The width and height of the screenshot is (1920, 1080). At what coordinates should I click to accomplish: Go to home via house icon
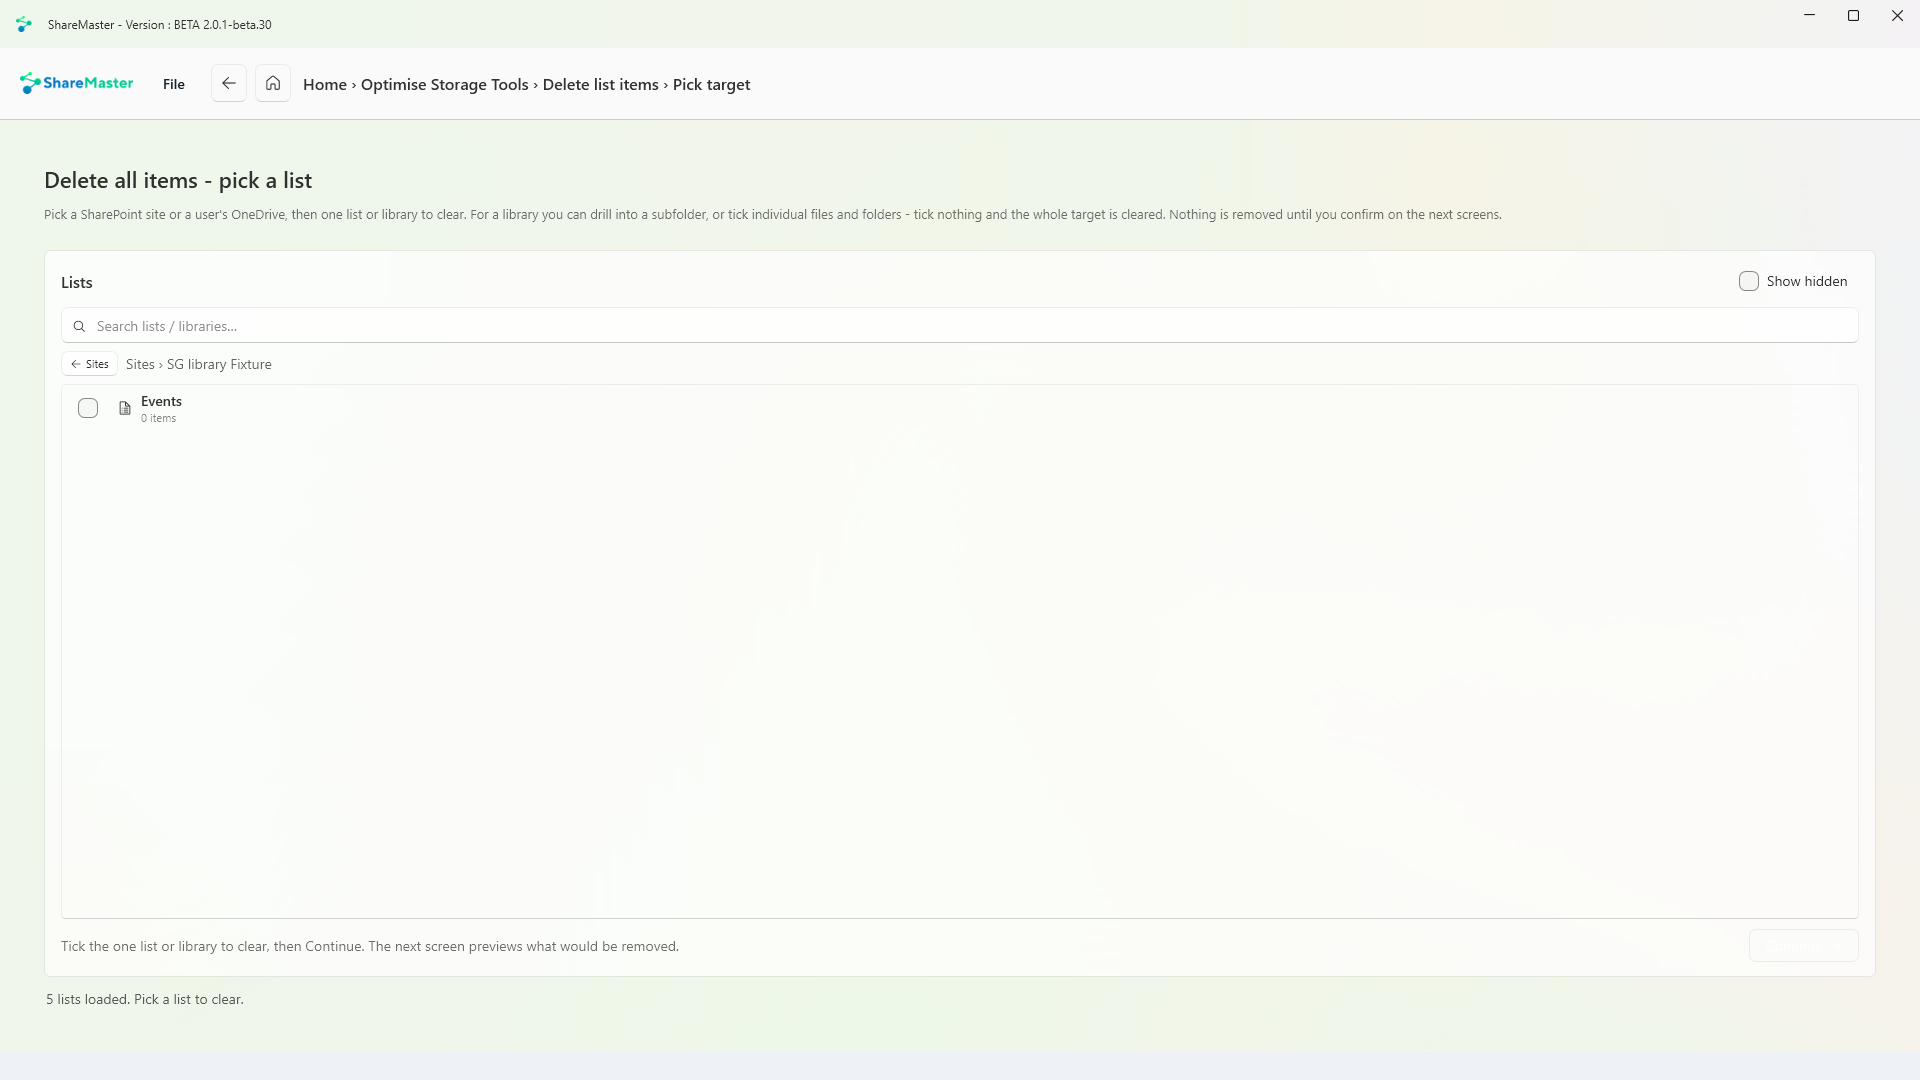coord(273,84)
